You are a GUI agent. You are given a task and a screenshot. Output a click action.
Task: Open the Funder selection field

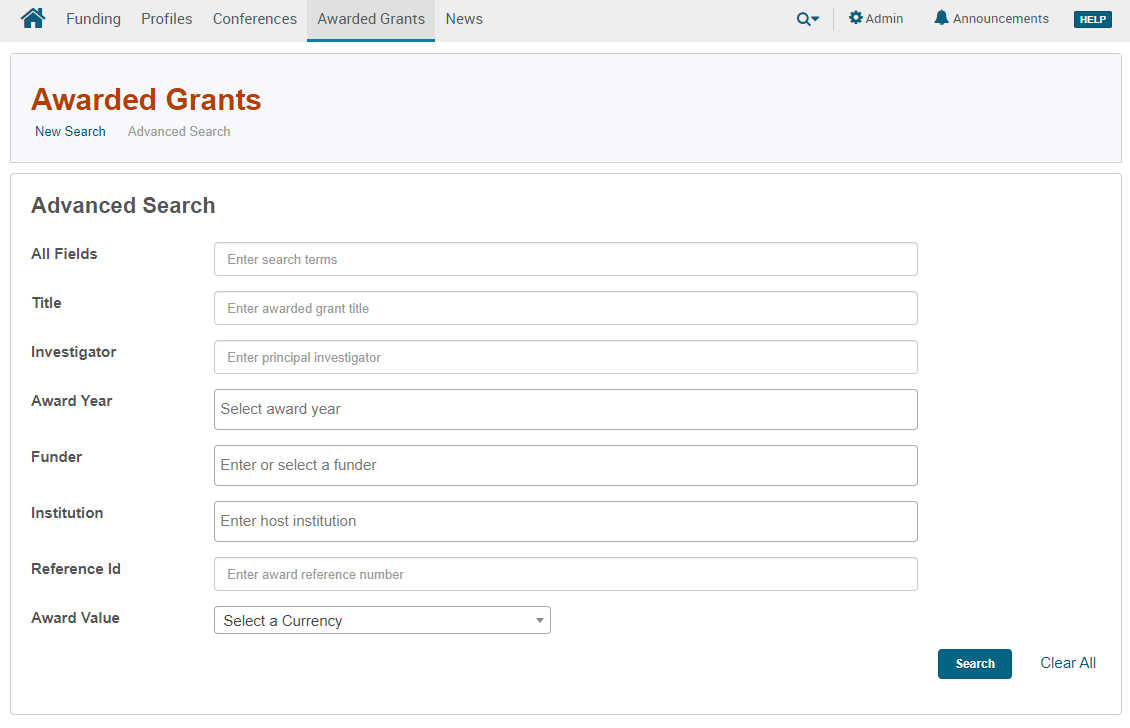565,465
